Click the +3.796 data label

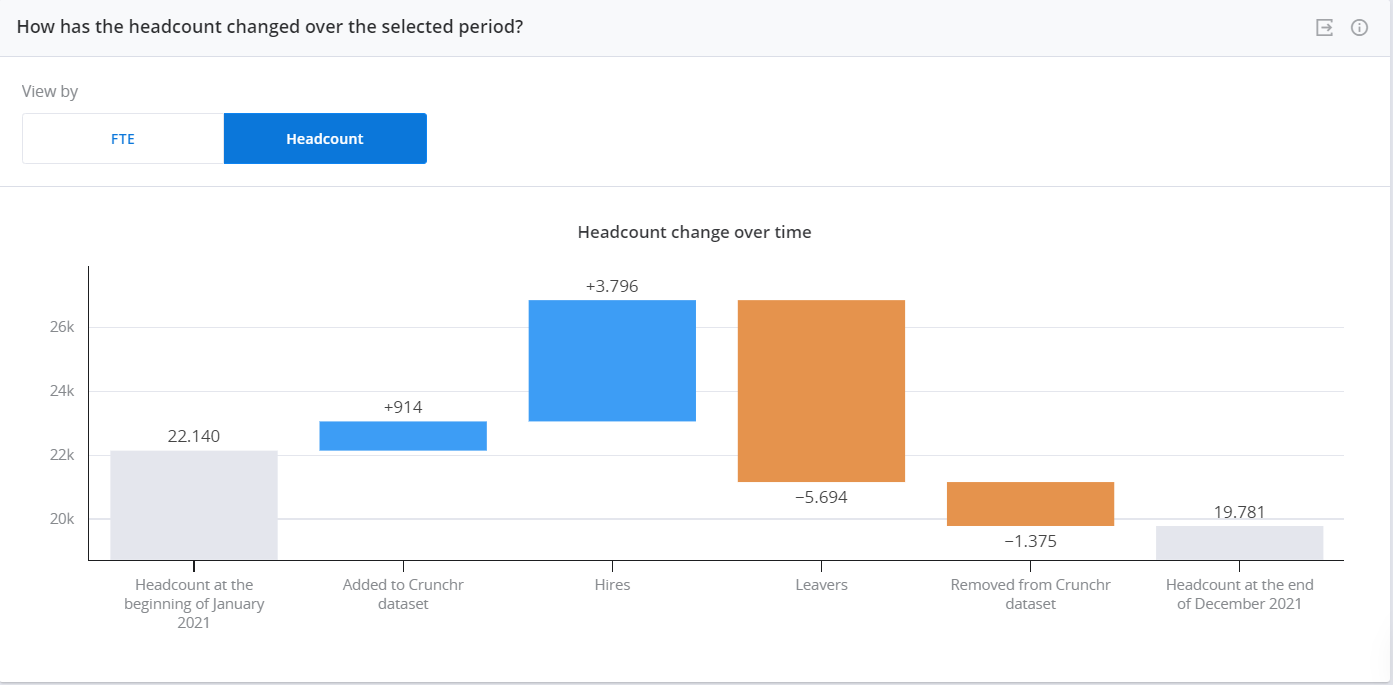coord(612,287)
